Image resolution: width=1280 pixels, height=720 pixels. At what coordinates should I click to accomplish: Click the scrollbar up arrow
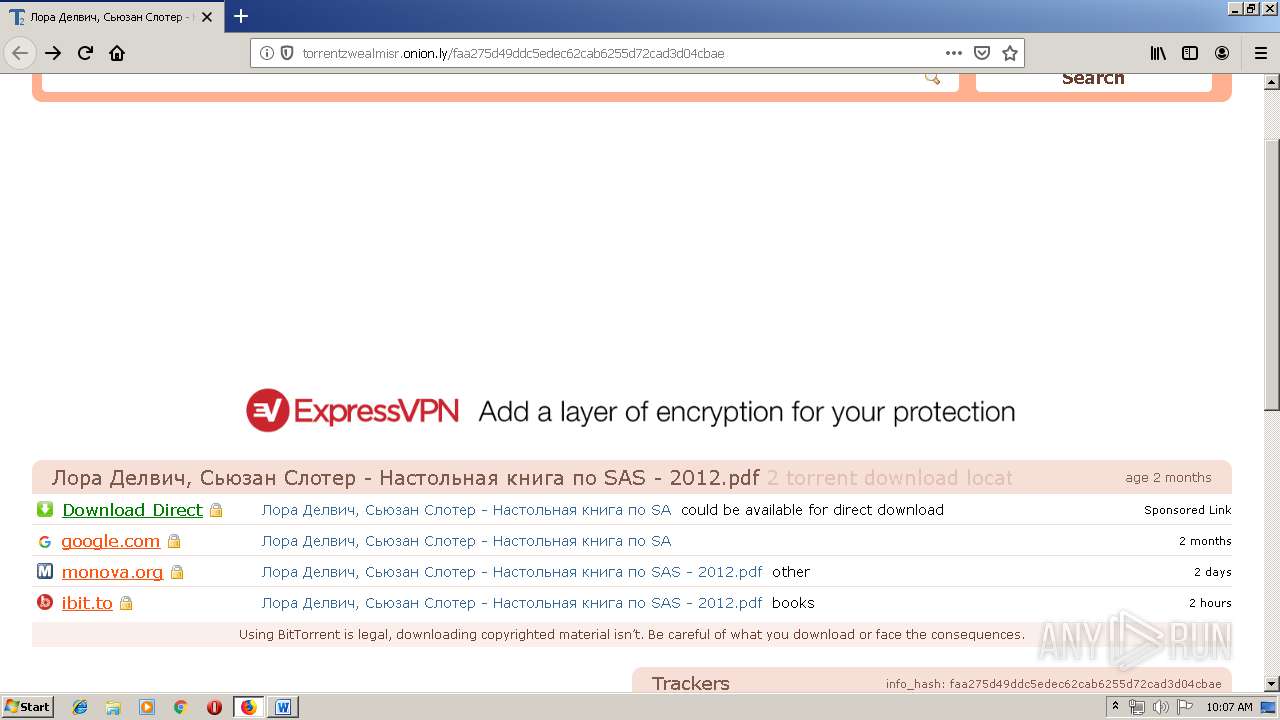[1271, 81]
